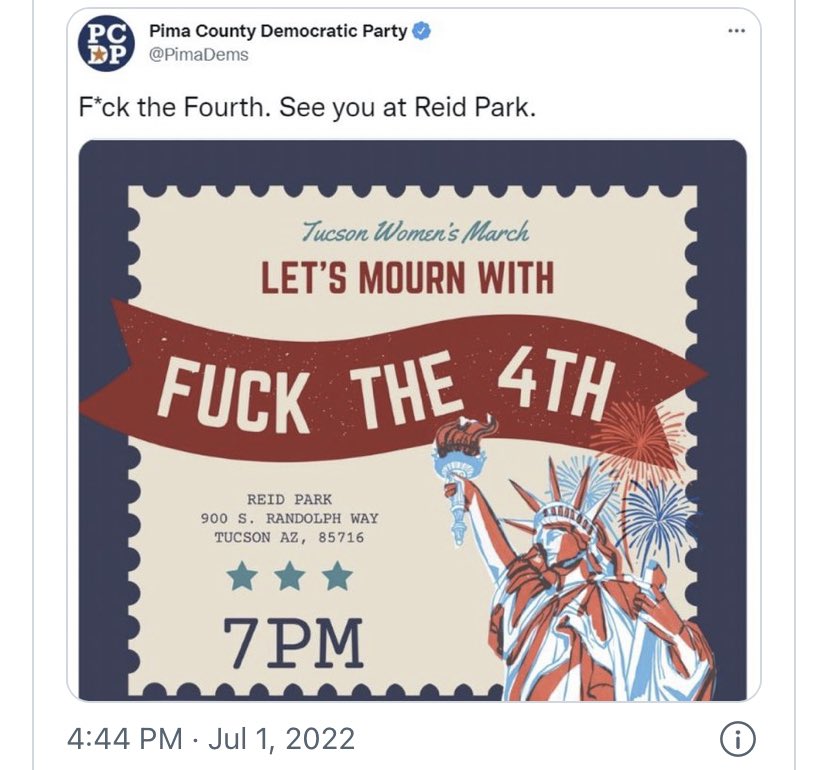Click the red ribbon banner on flyer
This screenshot has width=828, height=770.
point(393,380)
